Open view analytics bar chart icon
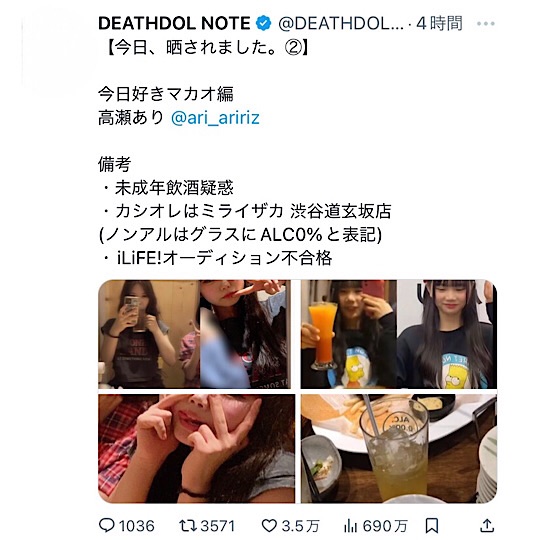Image resolution: width=540 pixels, height=540 pixels. pos(350,526)
